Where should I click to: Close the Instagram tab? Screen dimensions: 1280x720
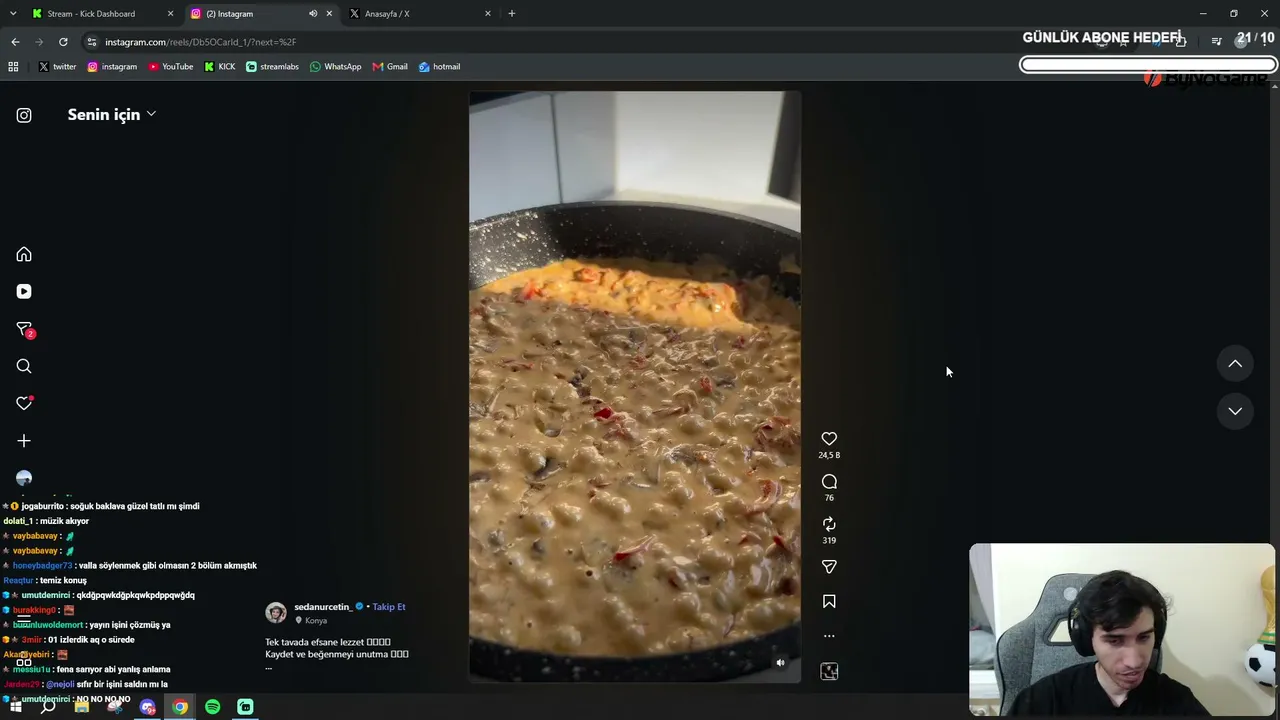point(329,14)
